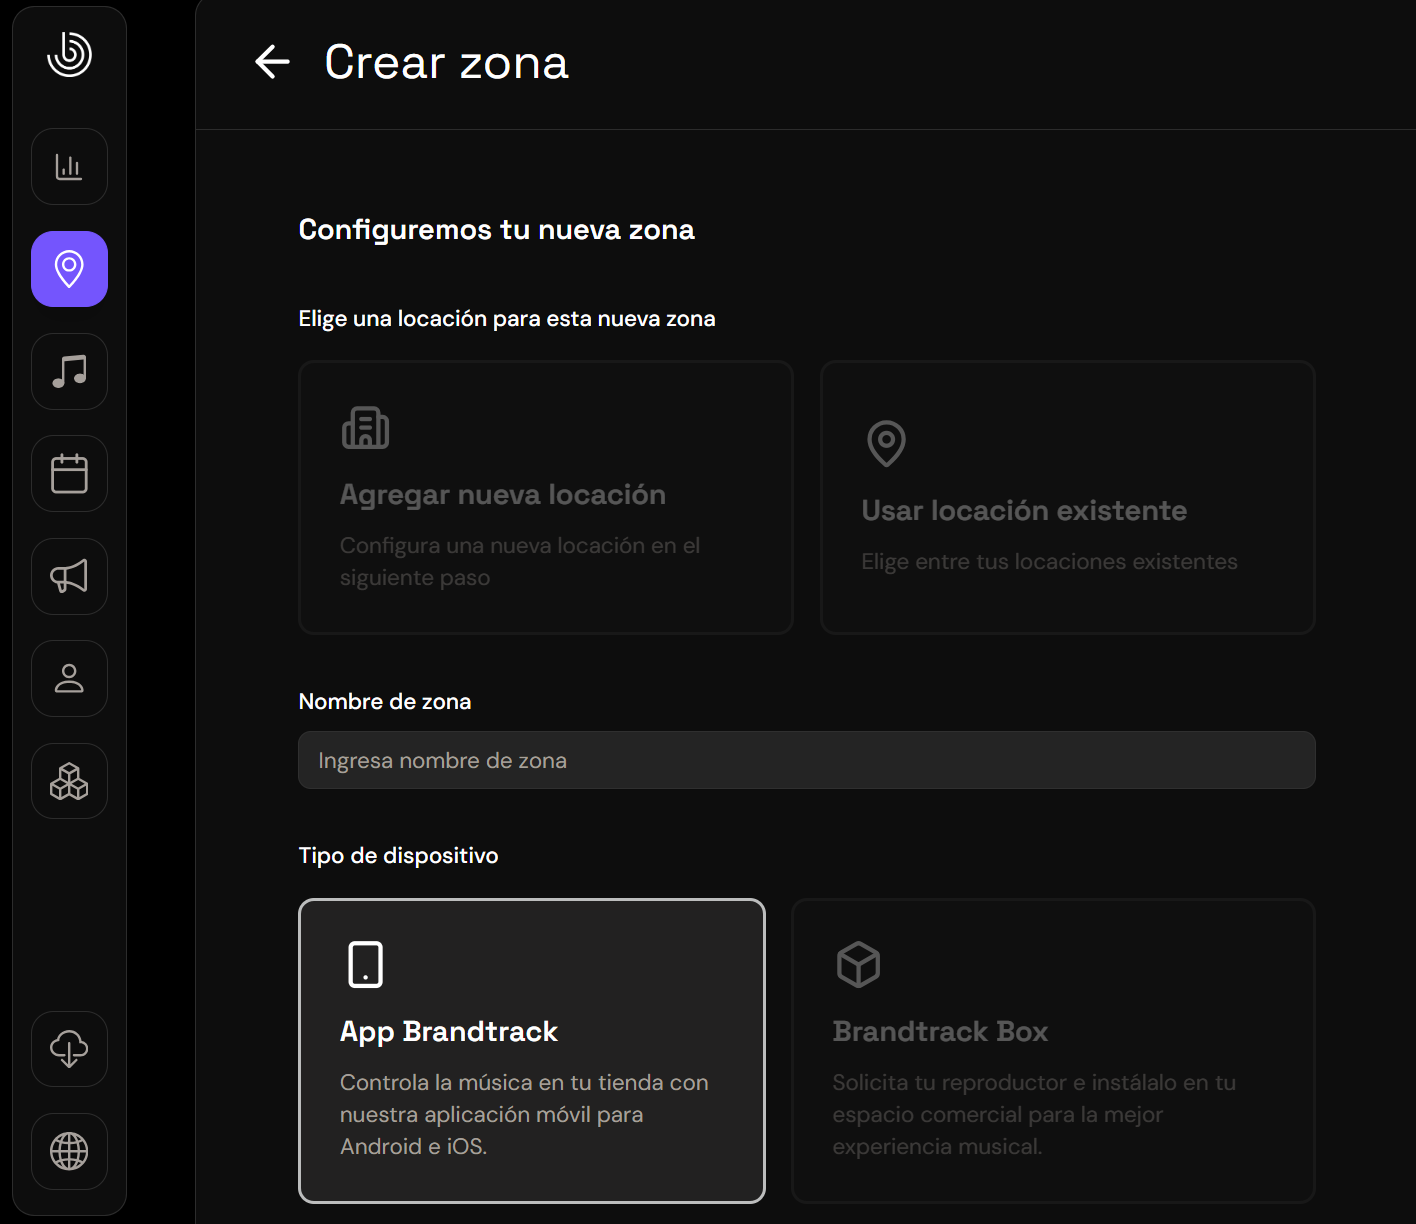Choose Brandtrack Box device type

coord(1053,1051)
